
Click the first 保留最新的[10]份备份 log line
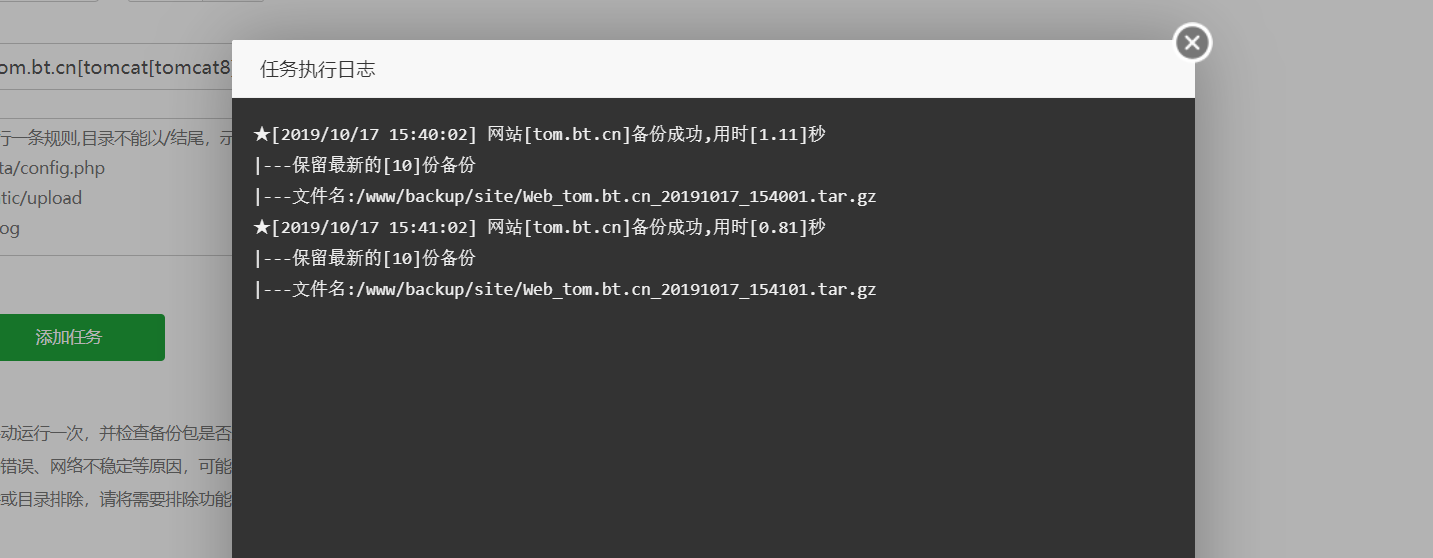364,166
